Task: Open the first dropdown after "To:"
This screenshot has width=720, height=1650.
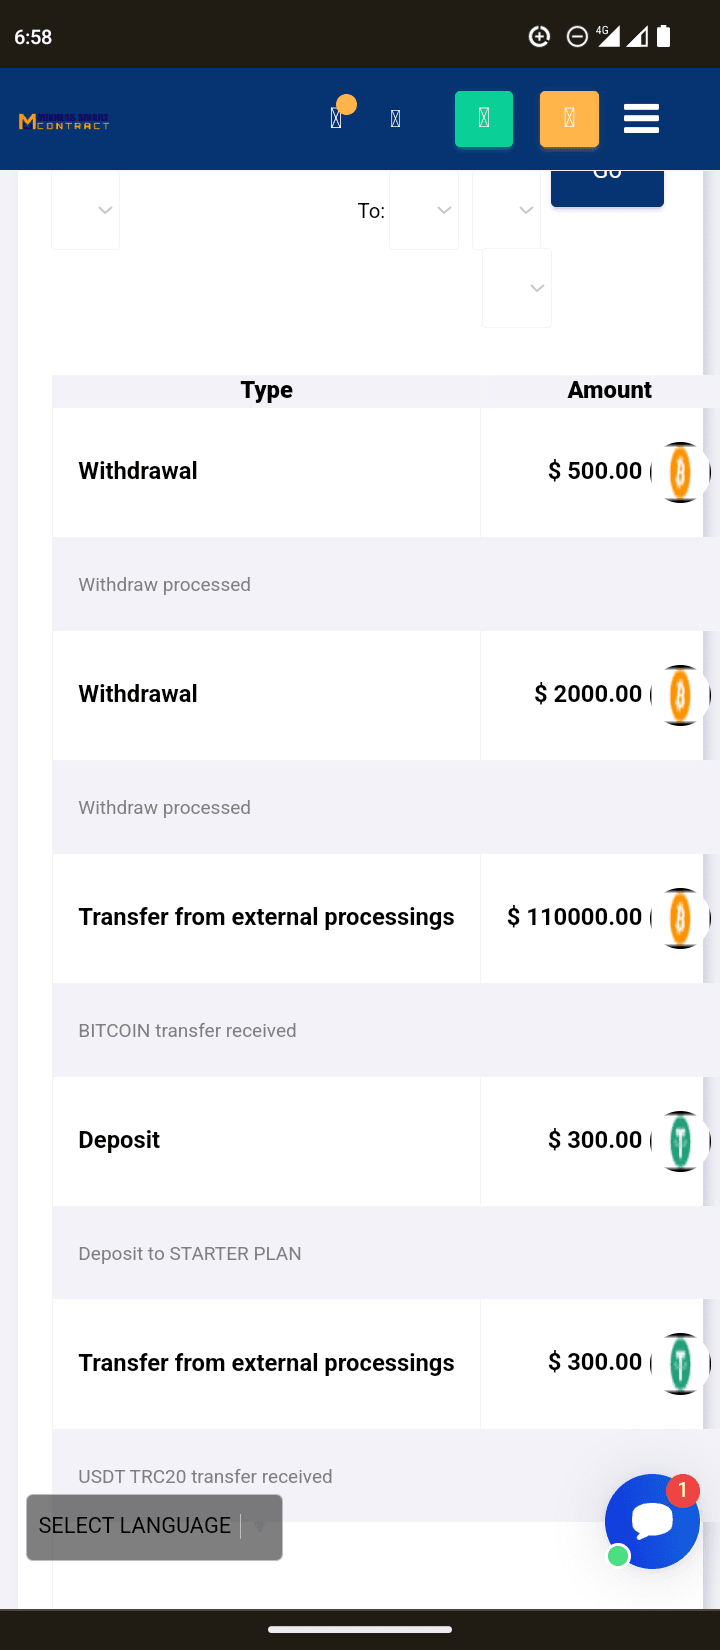Action: point(424,210)
